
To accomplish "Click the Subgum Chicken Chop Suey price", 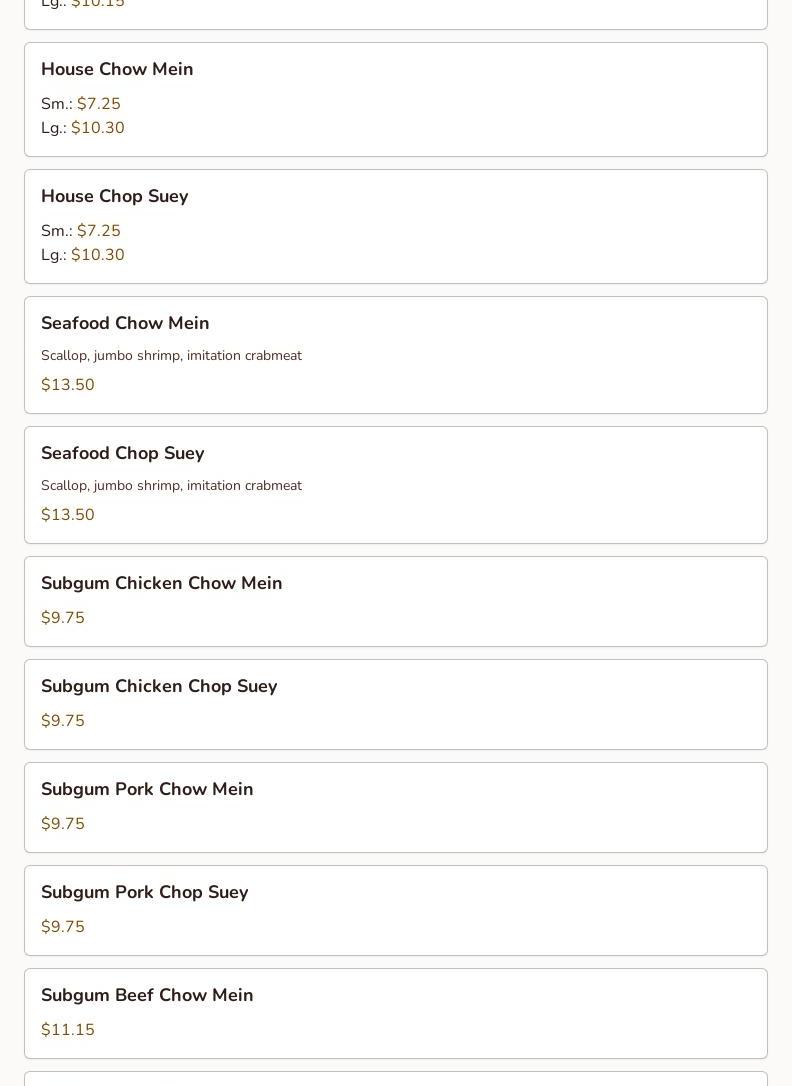I will [x=63, y=721].
